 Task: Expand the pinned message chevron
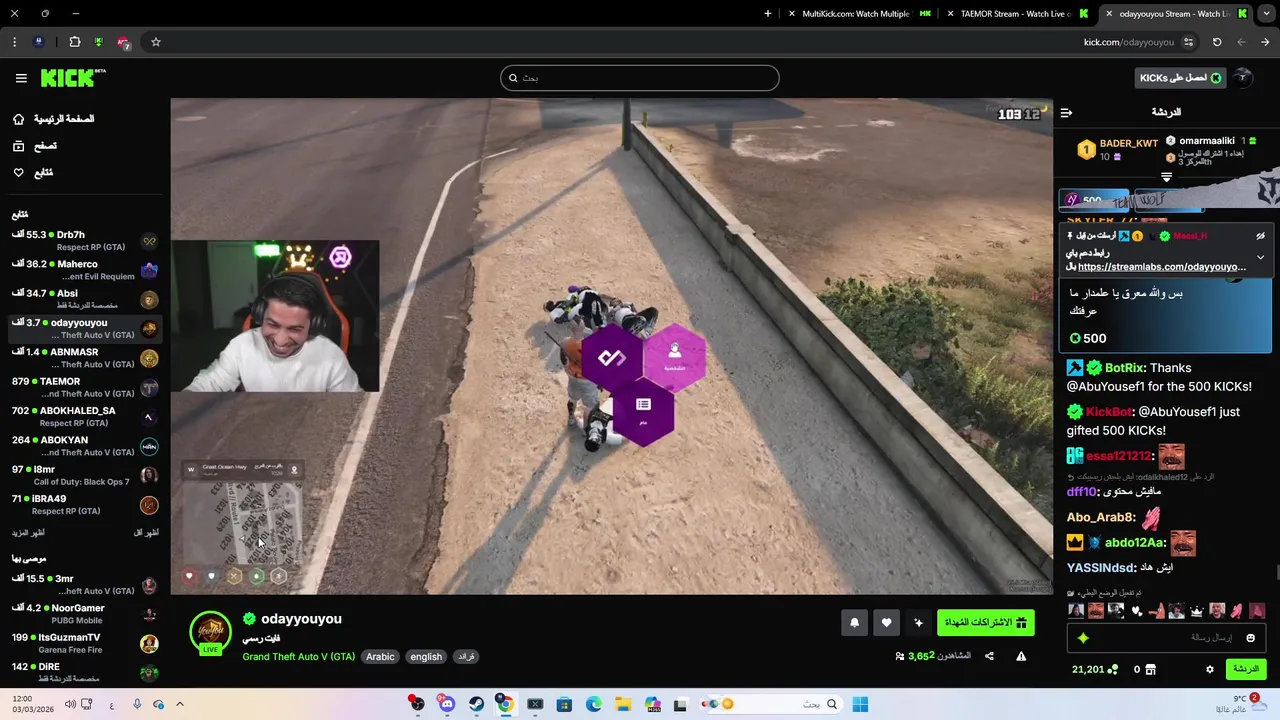[x=1260, y=257]
